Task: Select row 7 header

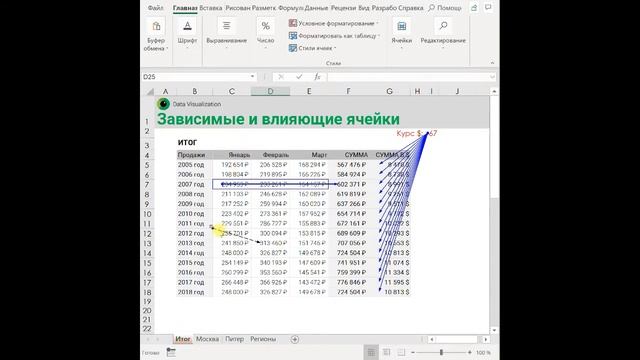Action: coord(147,184)
